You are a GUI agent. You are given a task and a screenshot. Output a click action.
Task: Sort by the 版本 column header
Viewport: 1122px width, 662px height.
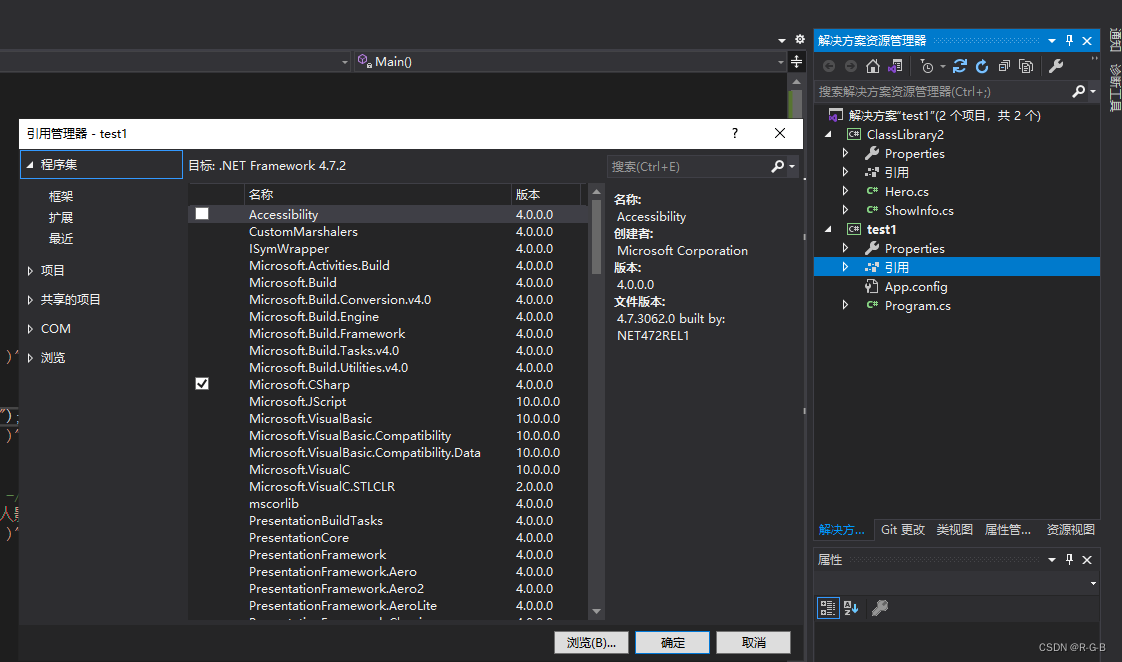tap(546, 195)
